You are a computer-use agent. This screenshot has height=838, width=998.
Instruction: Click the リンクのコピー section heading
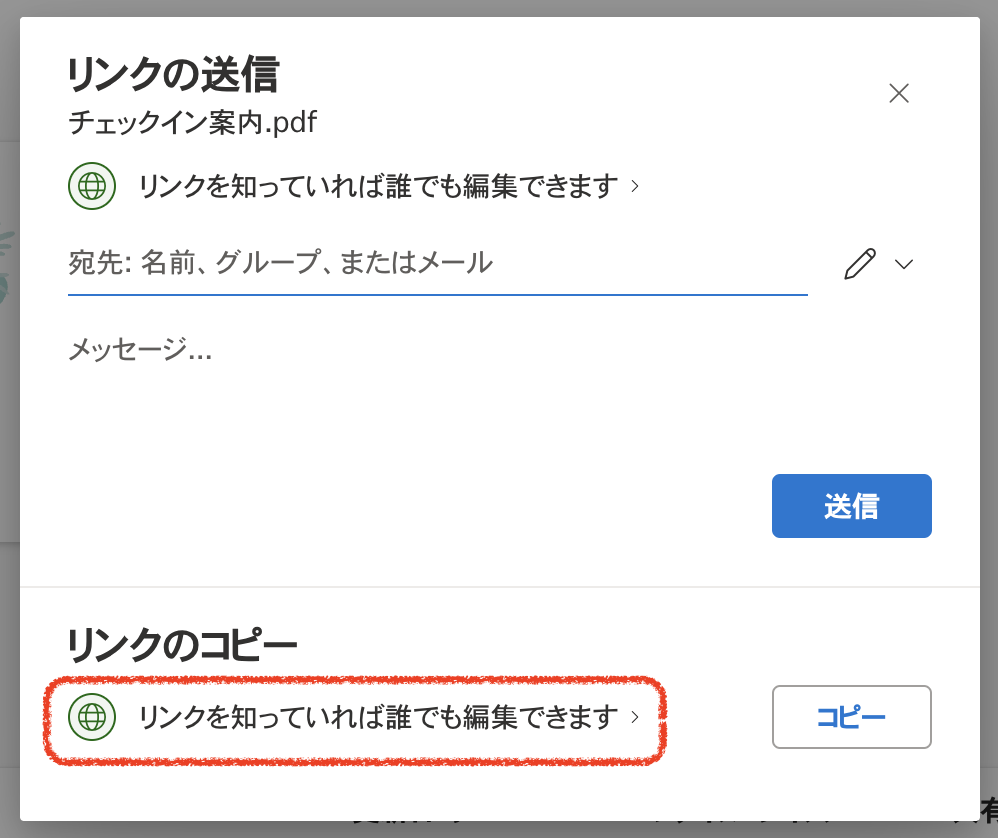coord(182,645)
